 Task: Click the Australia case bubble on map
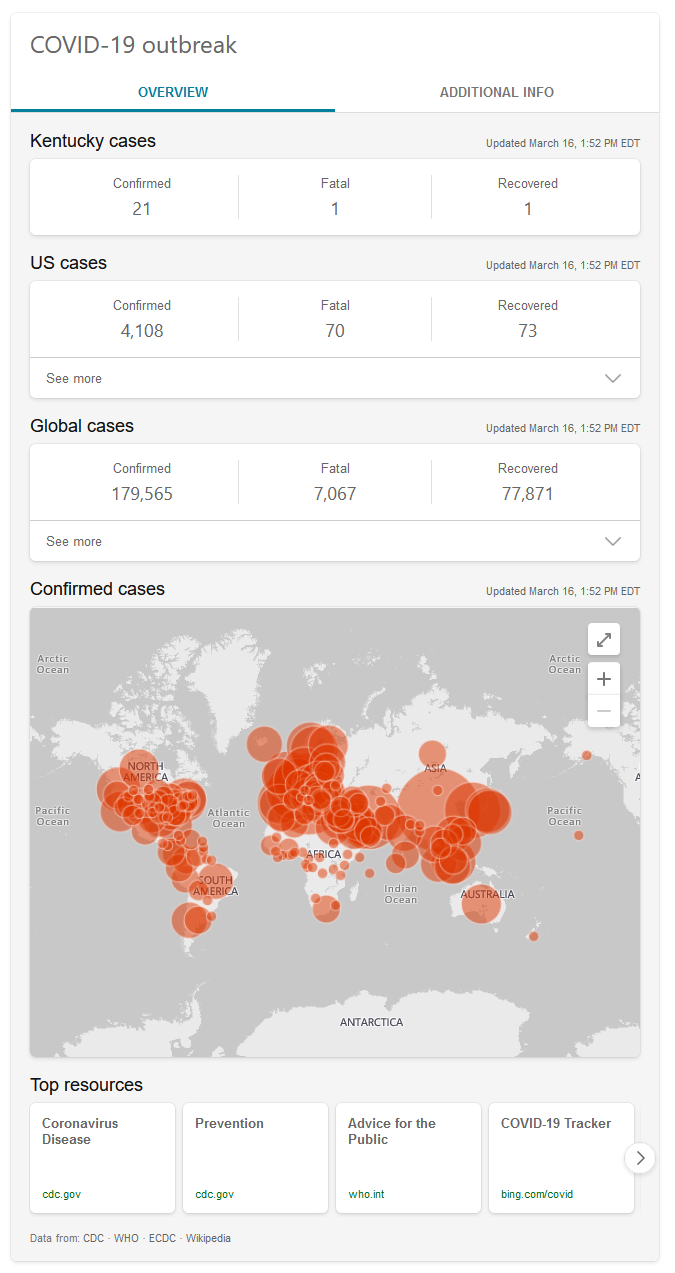coord(481,905)
